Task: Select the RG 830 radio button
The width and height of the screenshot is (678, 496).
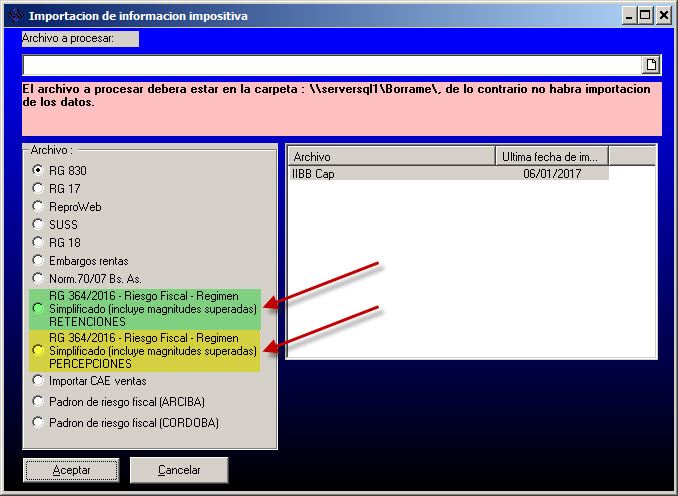Action: [39, 170]
